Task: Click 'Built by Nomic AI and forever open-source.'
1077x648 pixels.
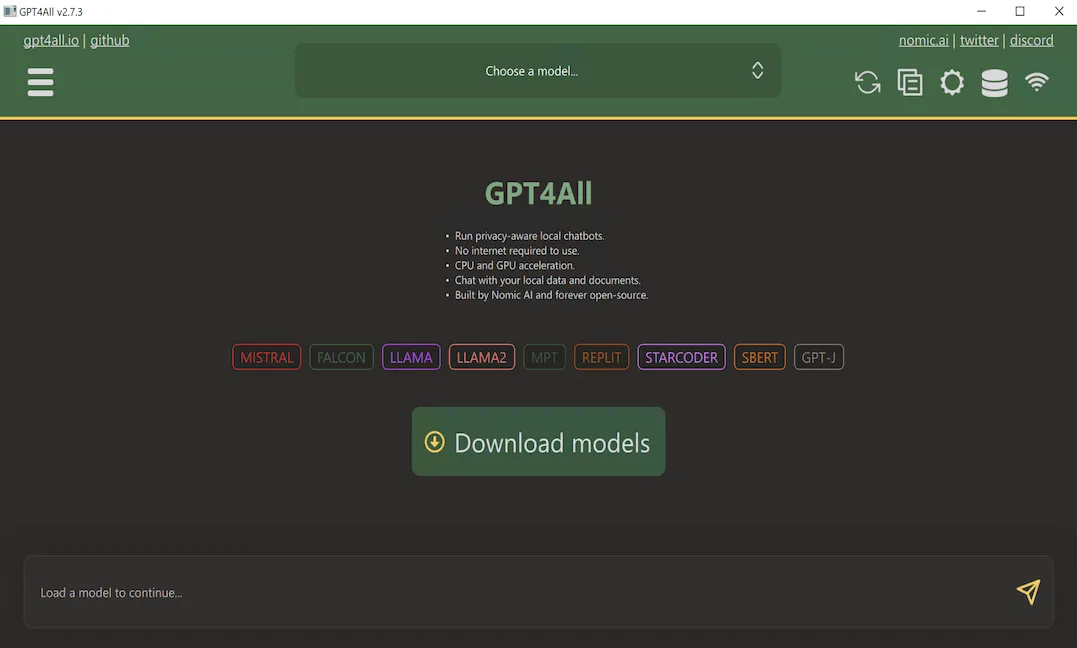Action: pyautogui.click(x=552, y=295)
